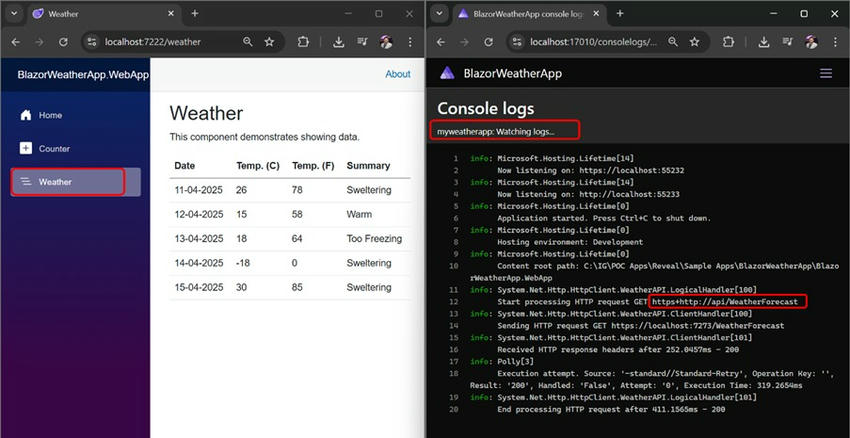
Task: Click the myweatherapp Watching logs status
Action: [x=496, y=131]
